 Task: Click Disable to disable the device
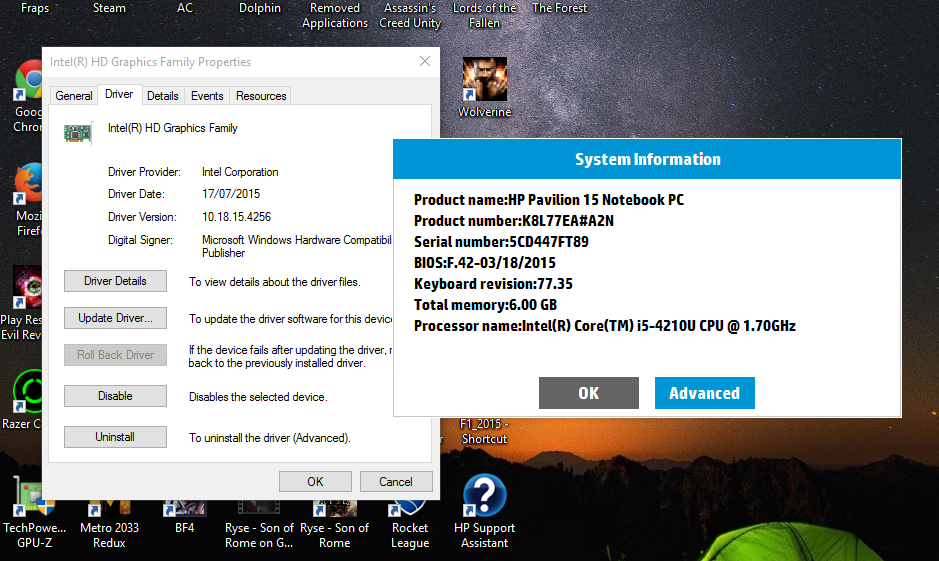[116, 396]
